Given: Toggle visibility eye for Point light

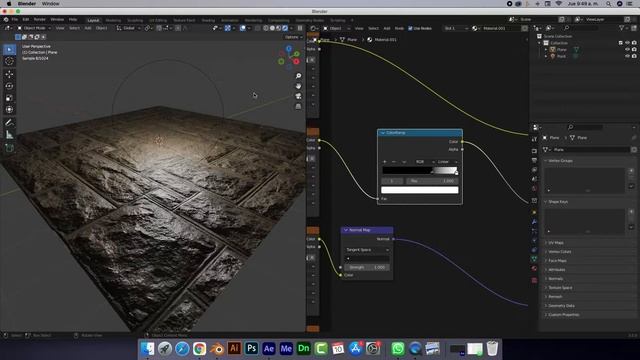Looking at the screenshot, I should (627, 56).
